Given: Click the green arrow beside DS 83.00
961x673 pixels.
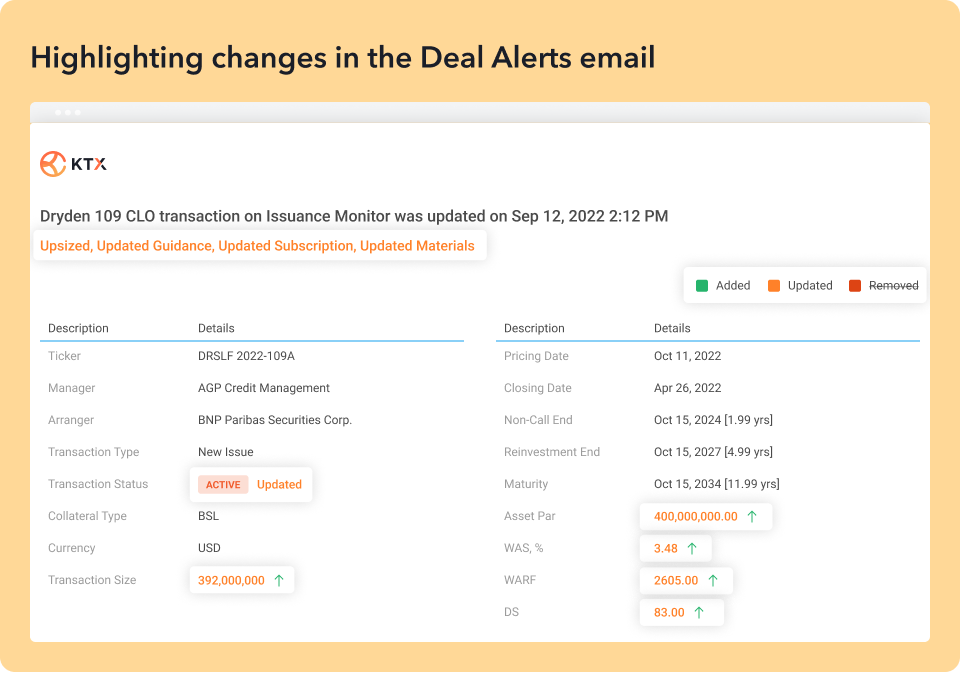Looking at the screenshot, I should tap(698, 612).
